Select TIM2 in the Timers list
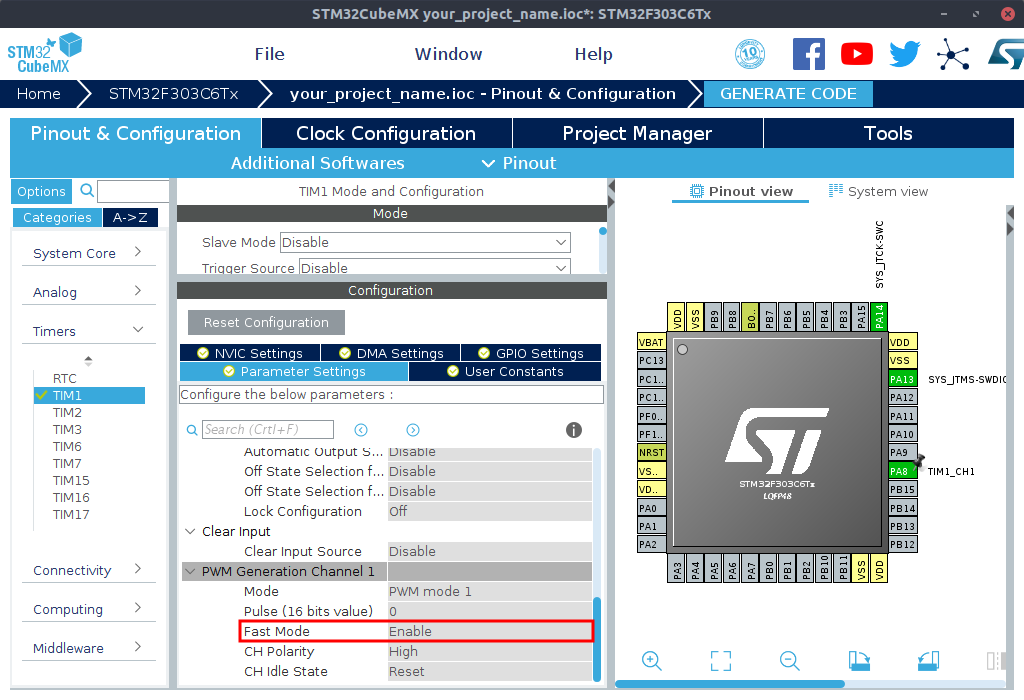The image size is (1024, 700). point(68,412)
